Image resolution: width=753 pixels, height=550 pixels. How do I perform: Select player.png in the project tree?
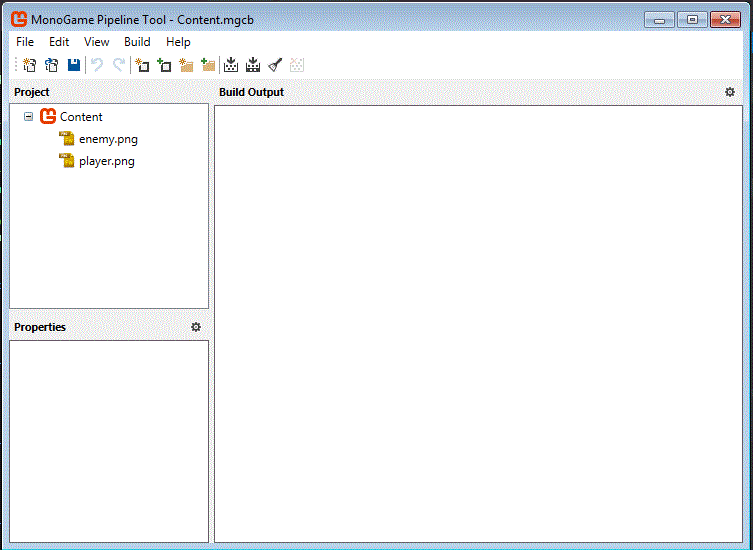[x=107, y=161]
